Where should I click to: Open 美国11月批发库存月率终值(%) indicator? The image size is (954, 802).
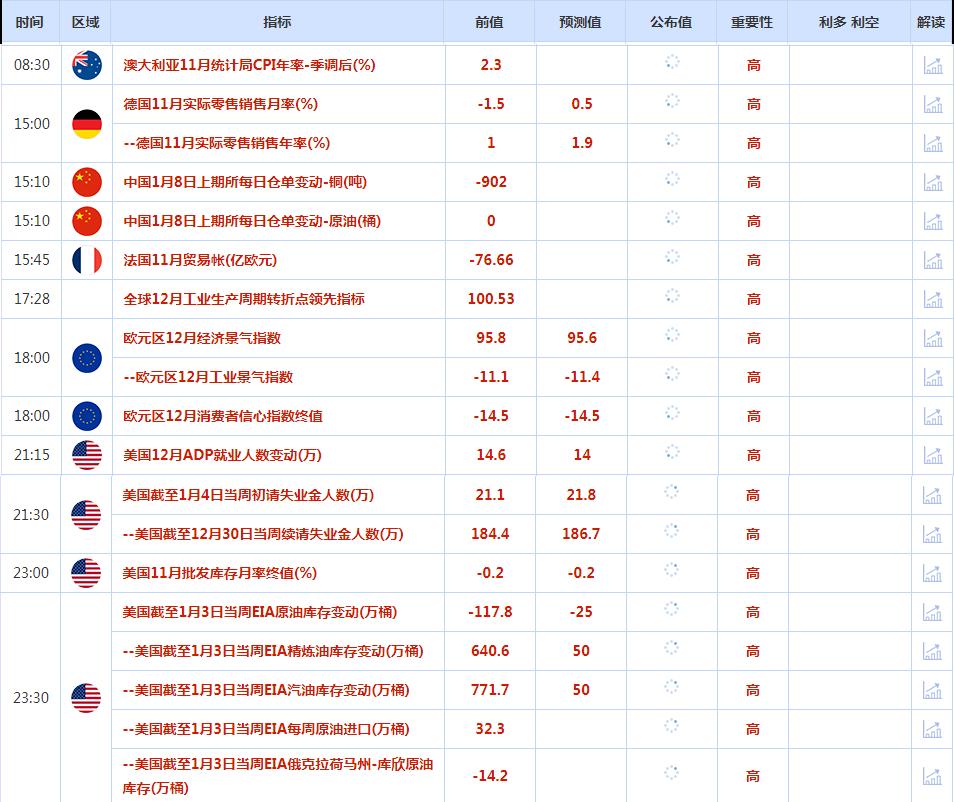pos(220,573)
